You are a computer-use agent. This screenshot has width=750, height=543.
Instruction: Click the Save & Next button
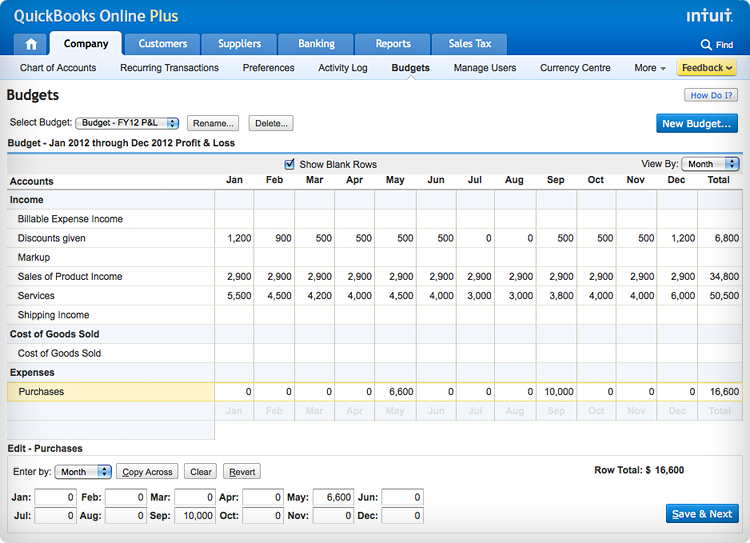coord(702,514)
